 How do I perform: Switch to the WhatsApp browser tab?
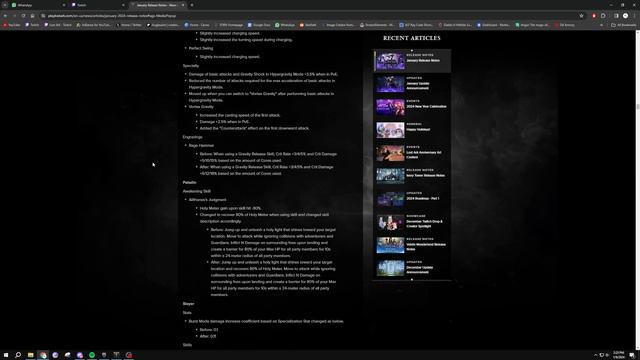(37, 5)
